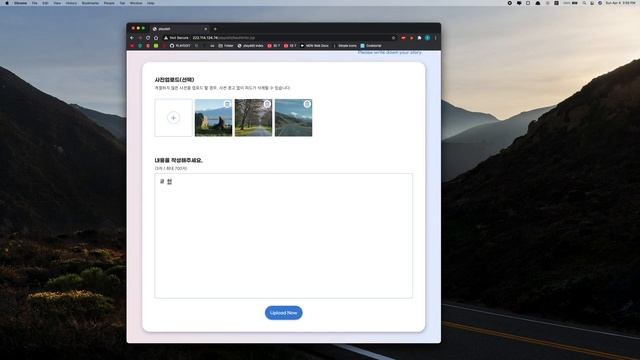Click the add photo plus box
Image resolution: width=640 pixels, height=360 pixels.
coord(173,118)
